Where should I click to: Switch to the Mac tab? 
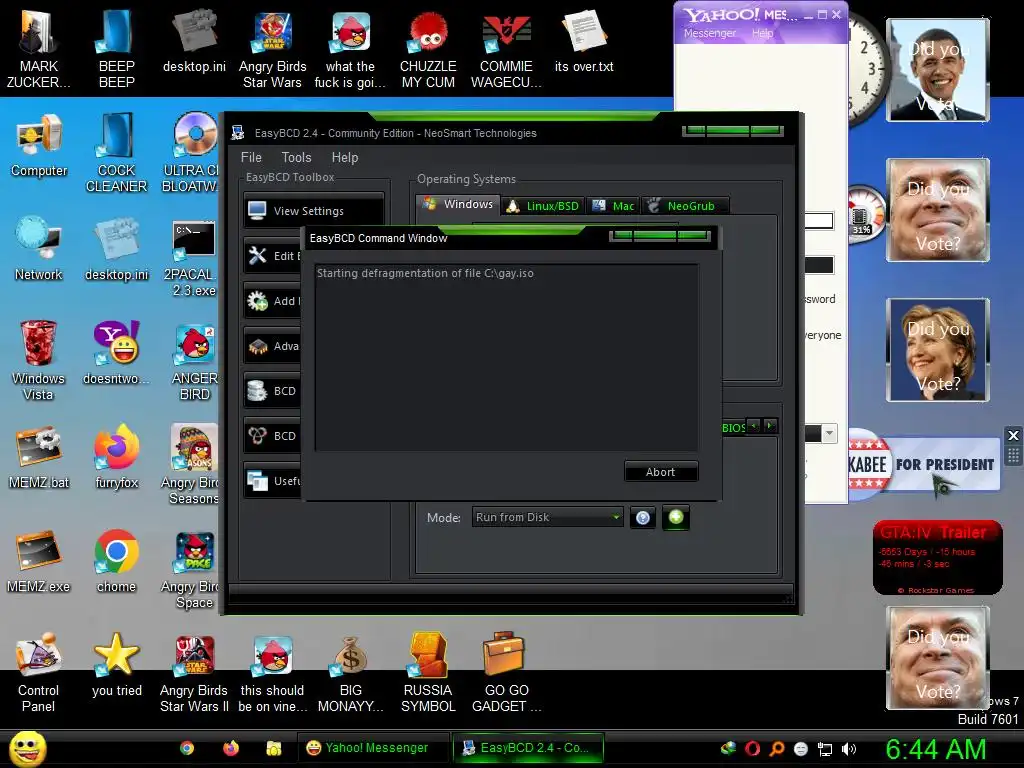click(x=613, y=206)
